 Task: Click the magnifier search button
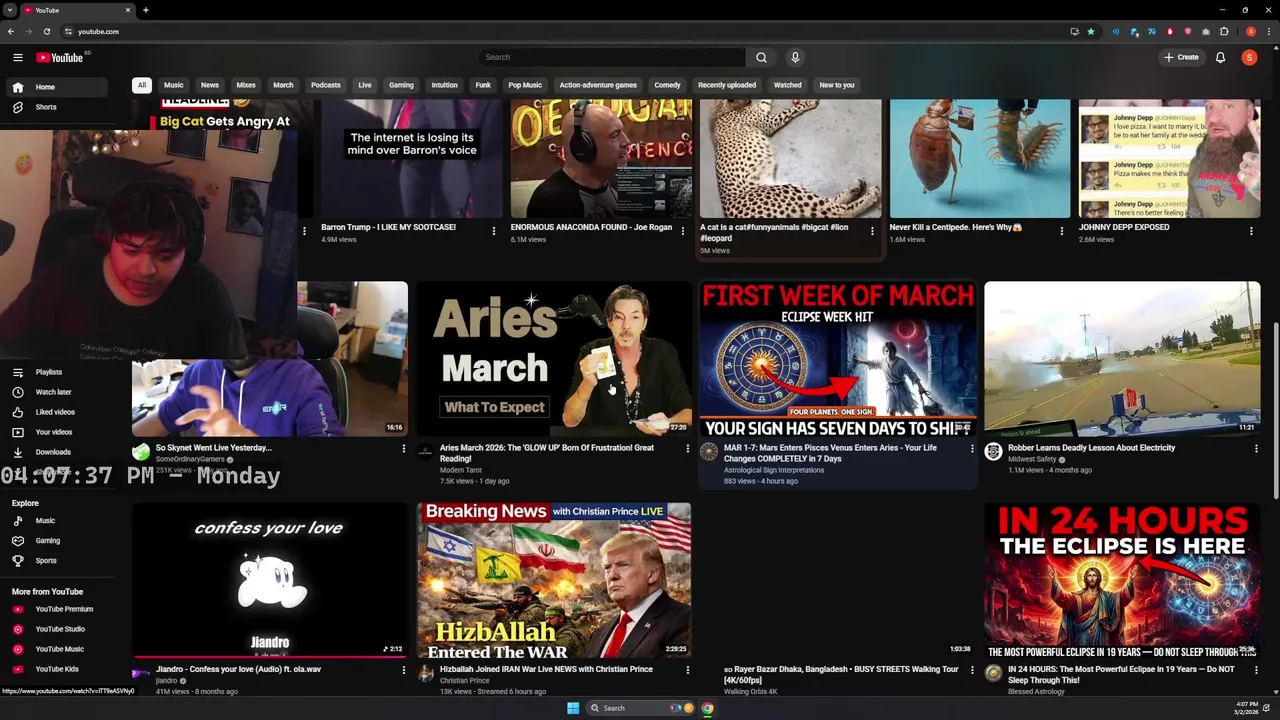pyautogui.click(x=761, y=57)
